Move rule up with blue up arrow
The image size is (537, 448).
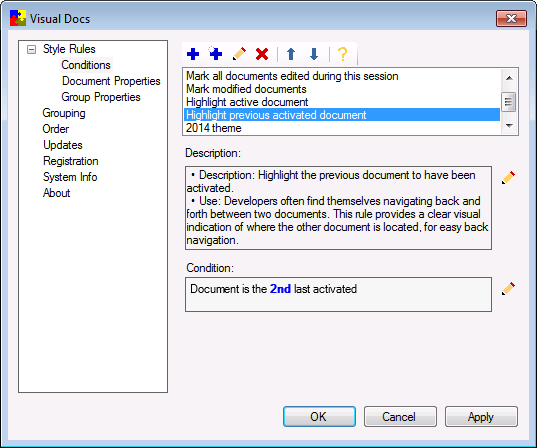[291, 54]
